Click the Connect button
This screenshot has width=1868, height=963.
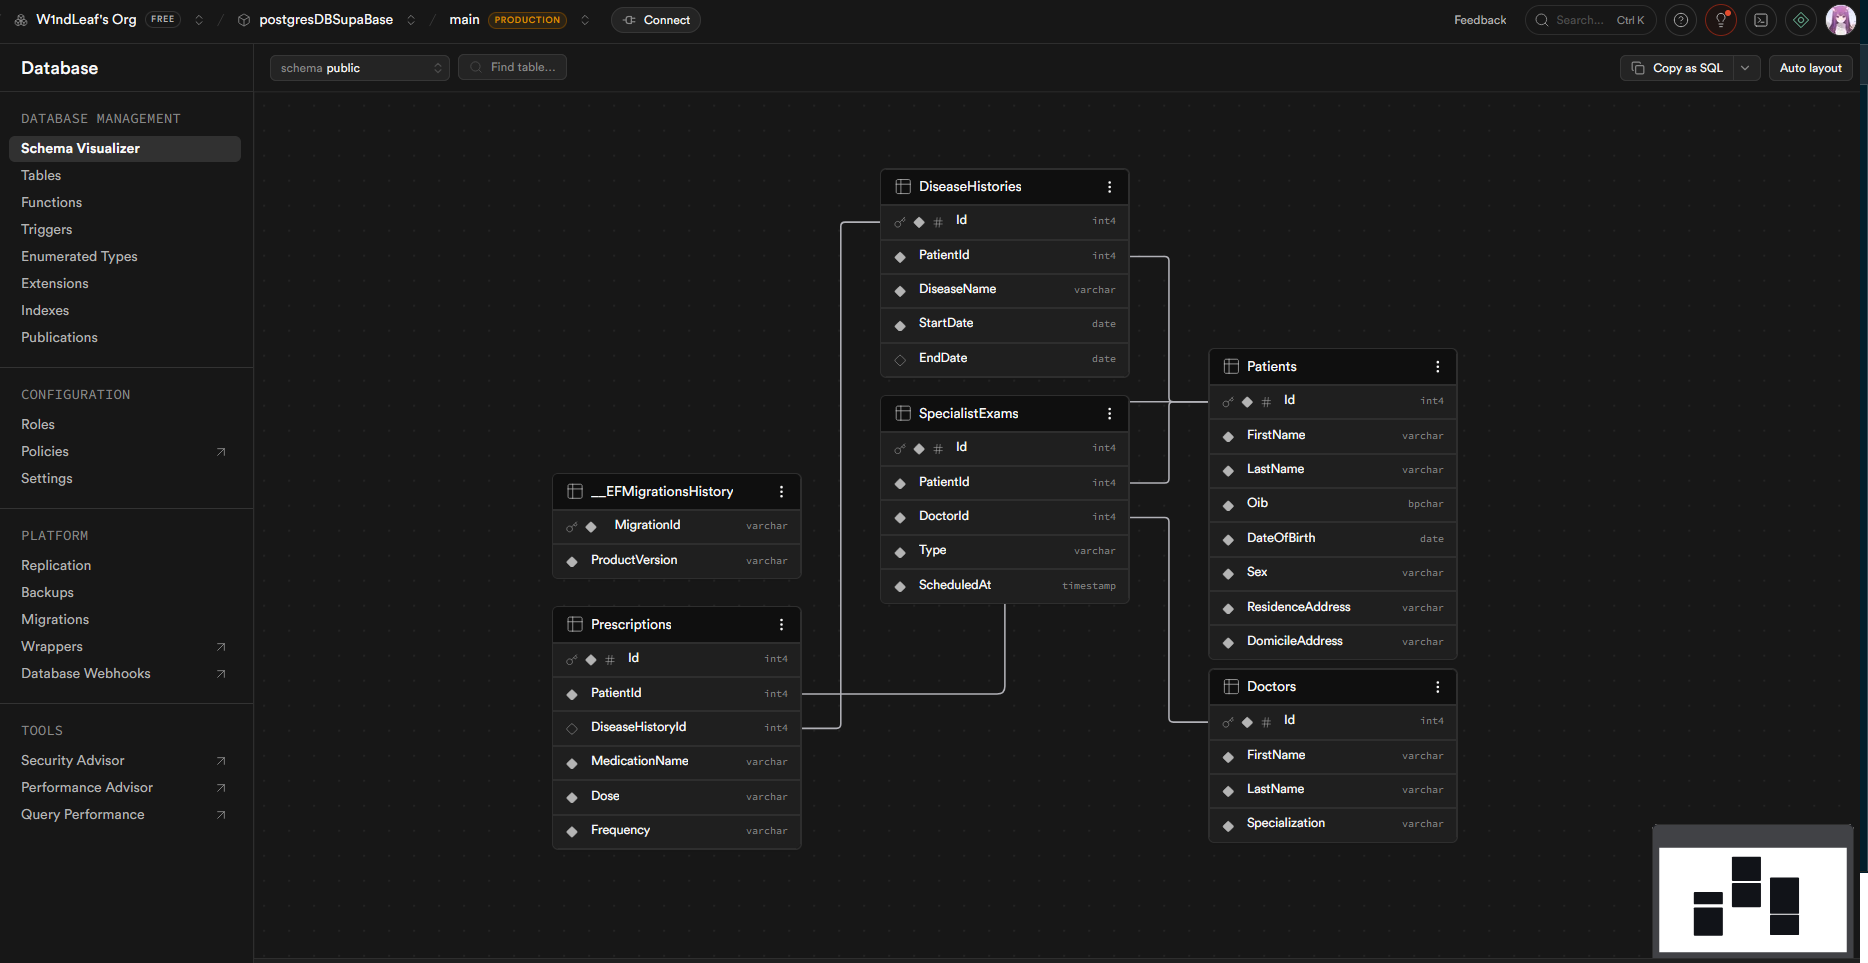point(656,20)
